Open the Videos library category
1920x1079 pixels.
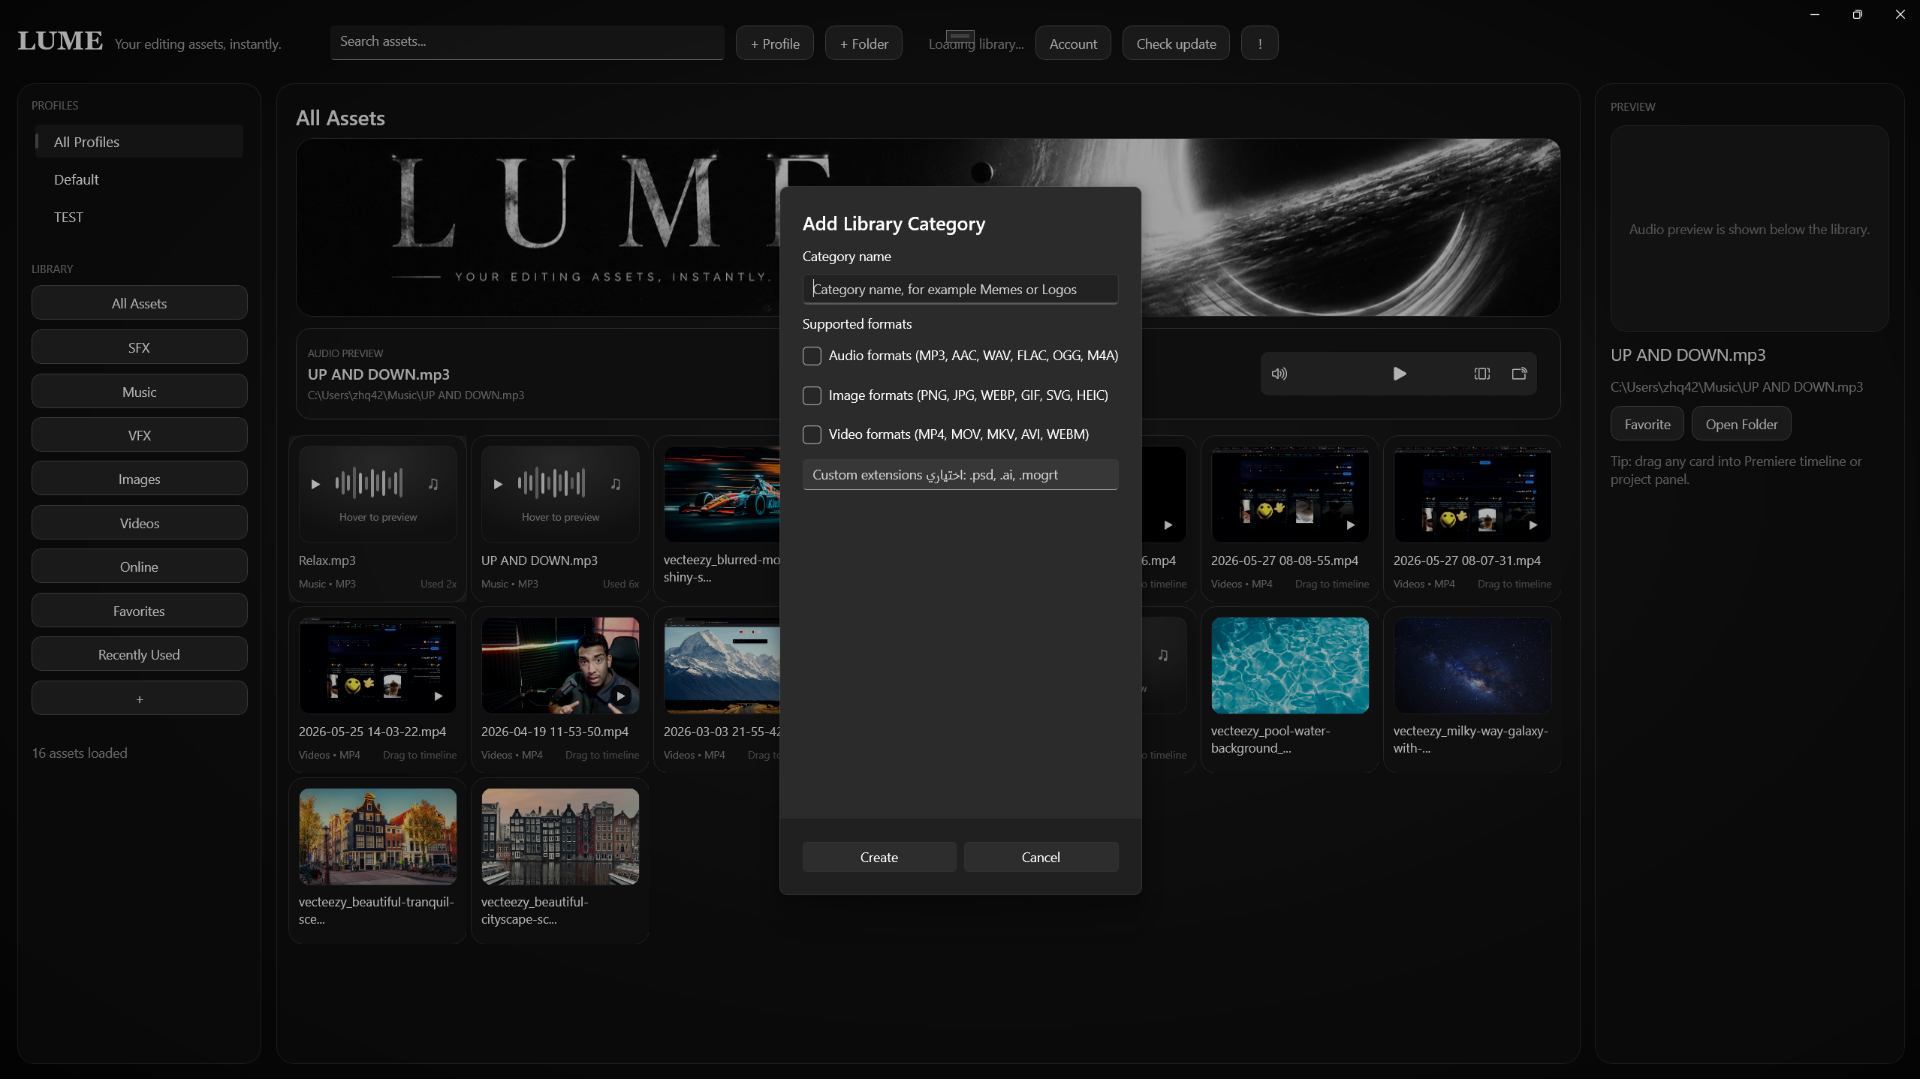[x=139, y=523]
